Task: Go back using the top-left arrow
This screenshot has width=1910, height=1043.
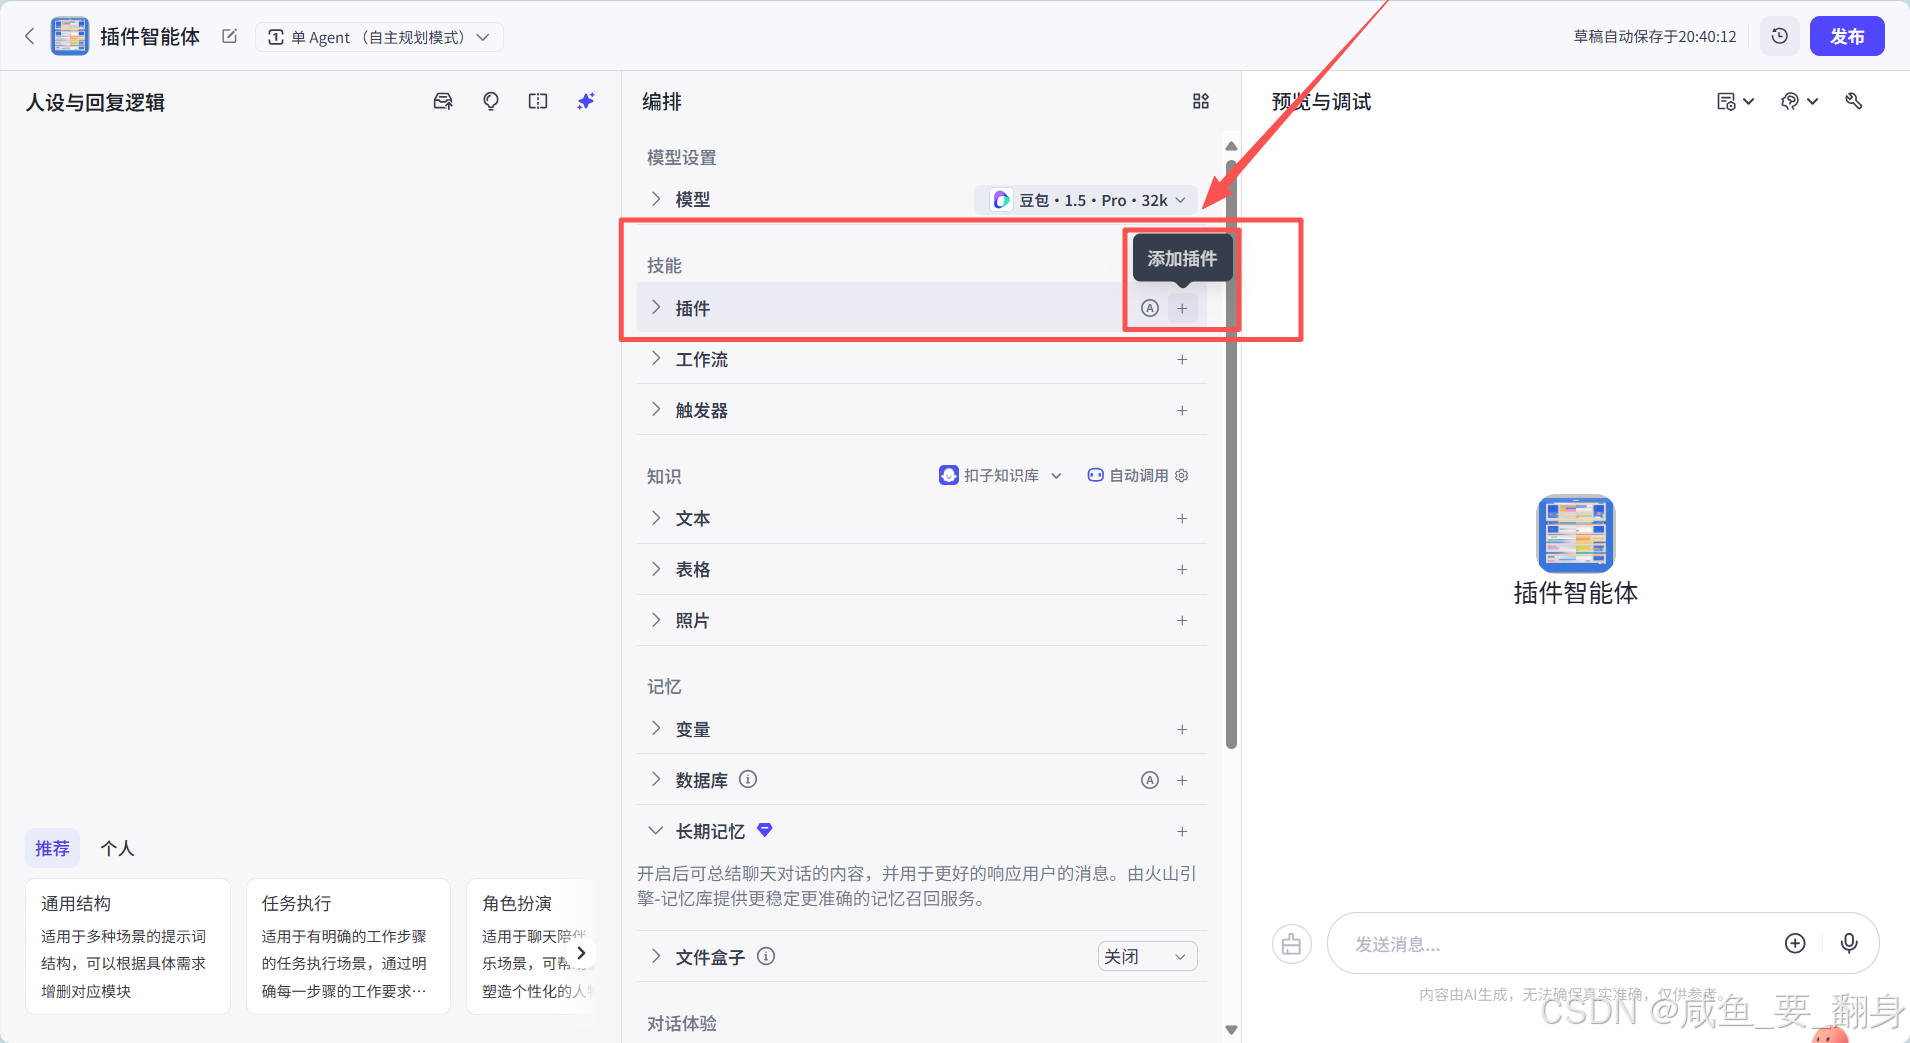Action: (x=29, y=37)
